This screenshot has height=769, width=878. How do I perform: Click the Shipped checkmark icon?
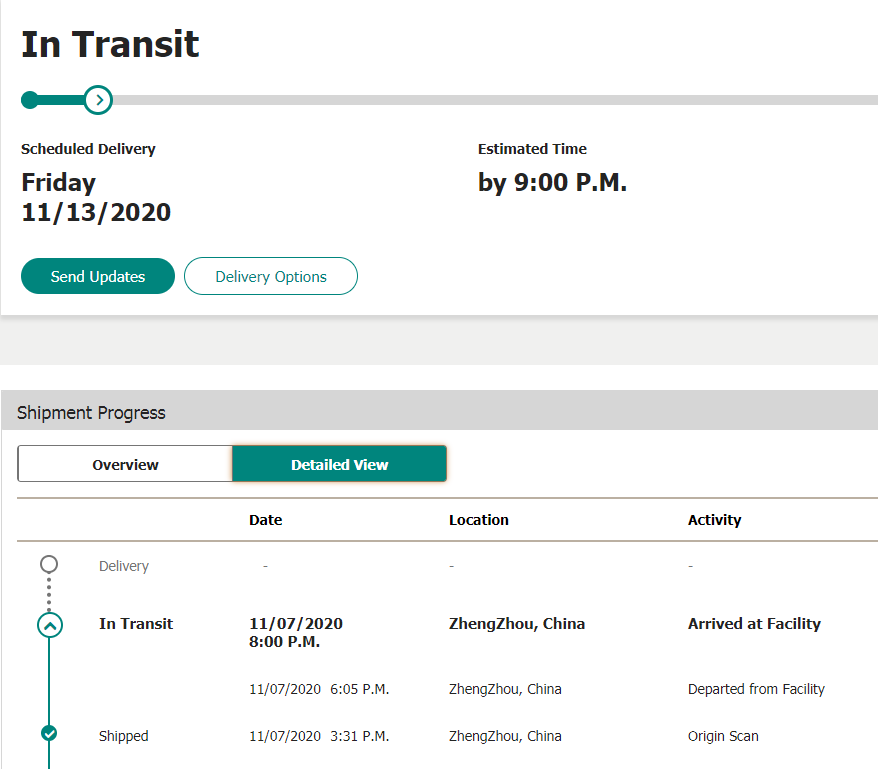point(49,733)
